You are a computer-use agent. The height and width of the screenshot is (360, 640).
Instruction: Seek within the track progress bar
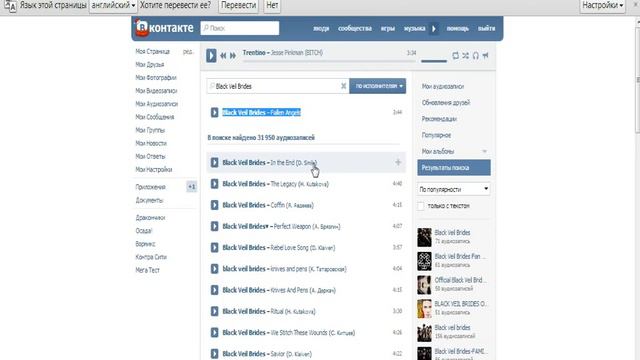coord(329,61)
